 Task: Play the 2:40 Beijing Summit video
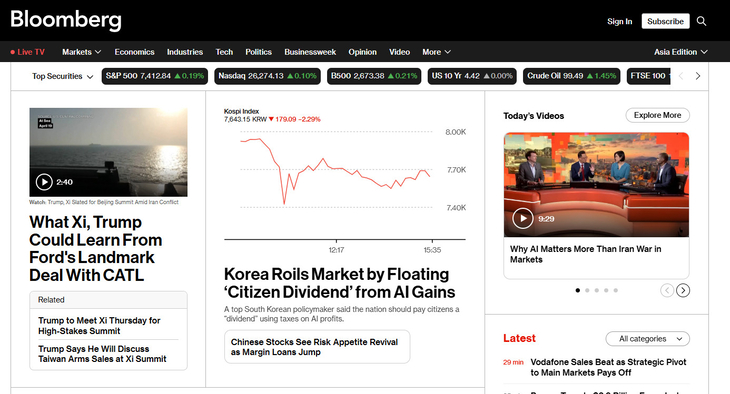pos(44,182)
